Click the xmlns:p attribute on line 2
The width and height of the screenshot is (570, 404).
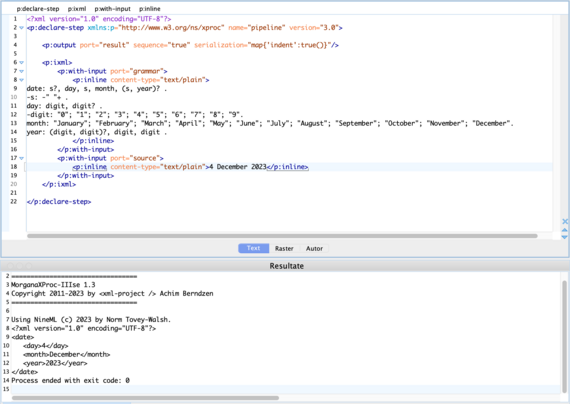click(x=156, y=28)
